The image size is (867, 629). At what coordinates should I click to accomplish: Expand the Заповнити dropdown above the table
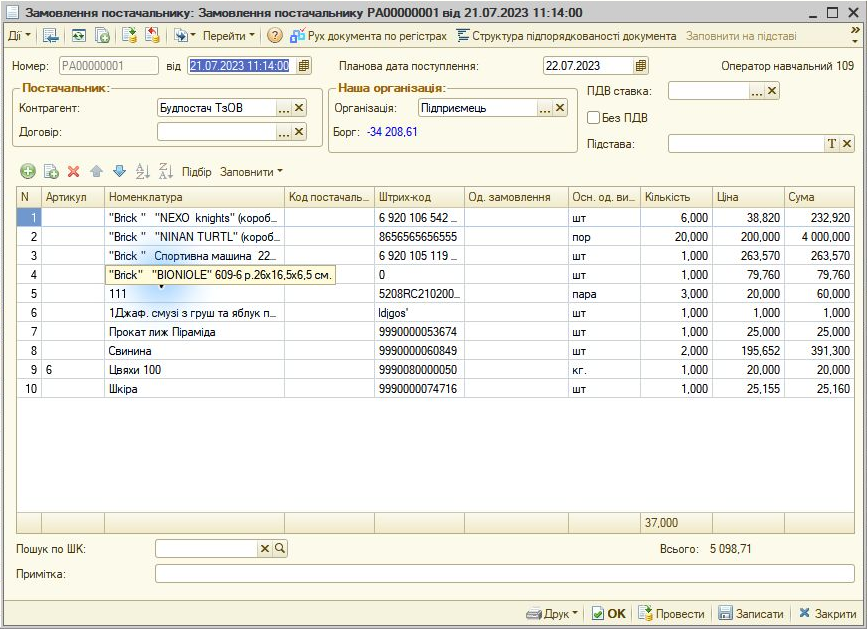pos(252,172)
